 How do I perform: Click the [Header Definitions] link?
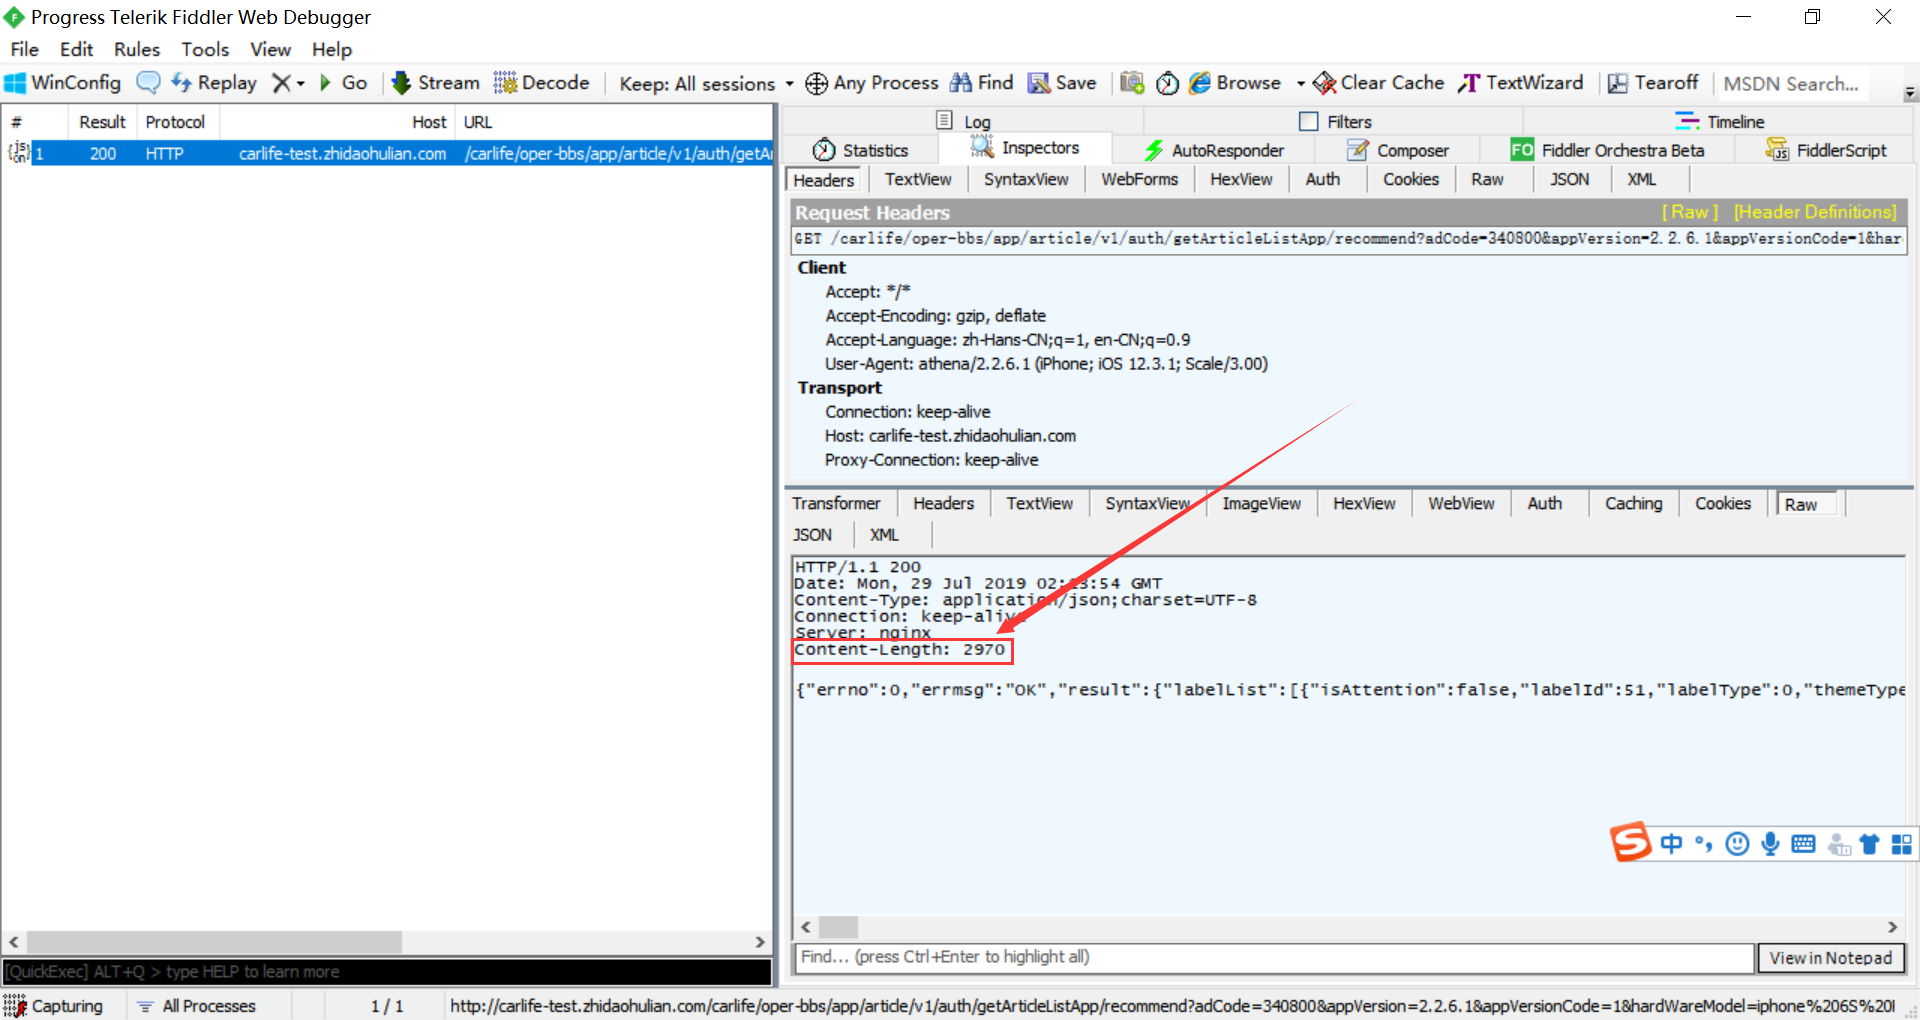coord(1815,212)
